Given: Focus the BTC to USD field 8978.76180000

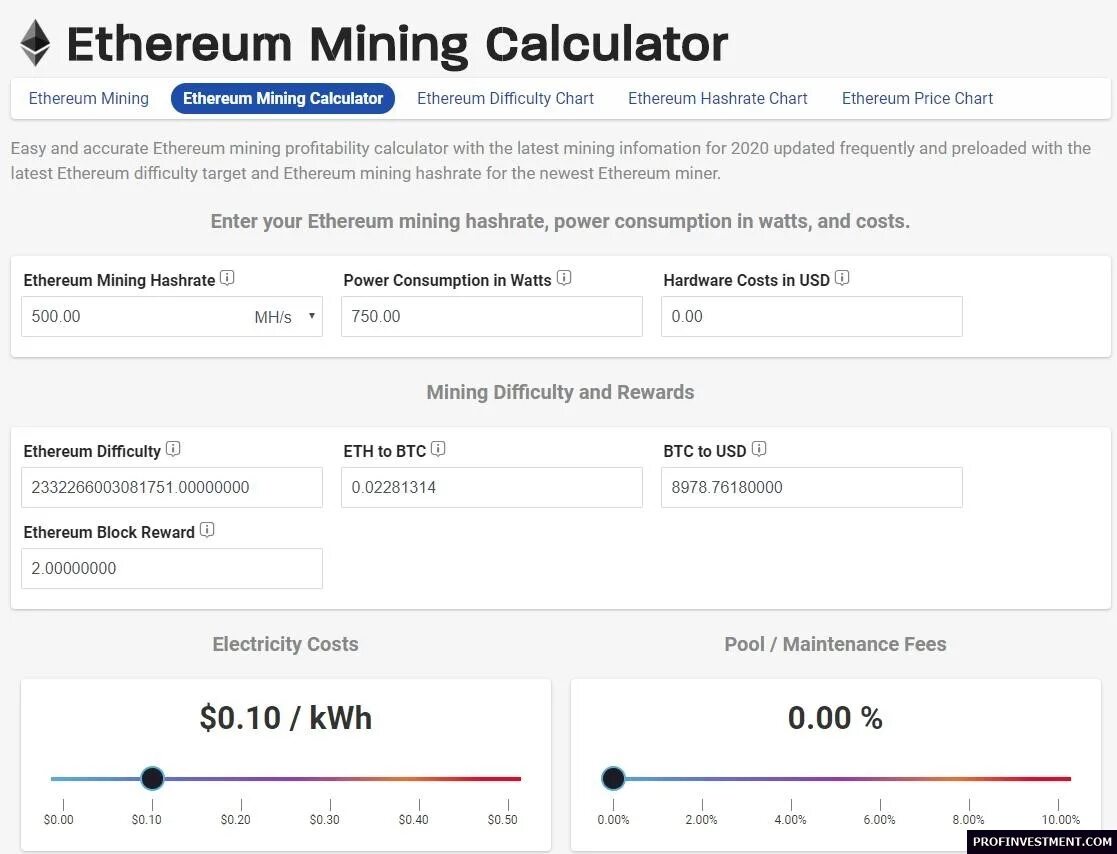Looking at the screenshot, I should coord(811,488).
